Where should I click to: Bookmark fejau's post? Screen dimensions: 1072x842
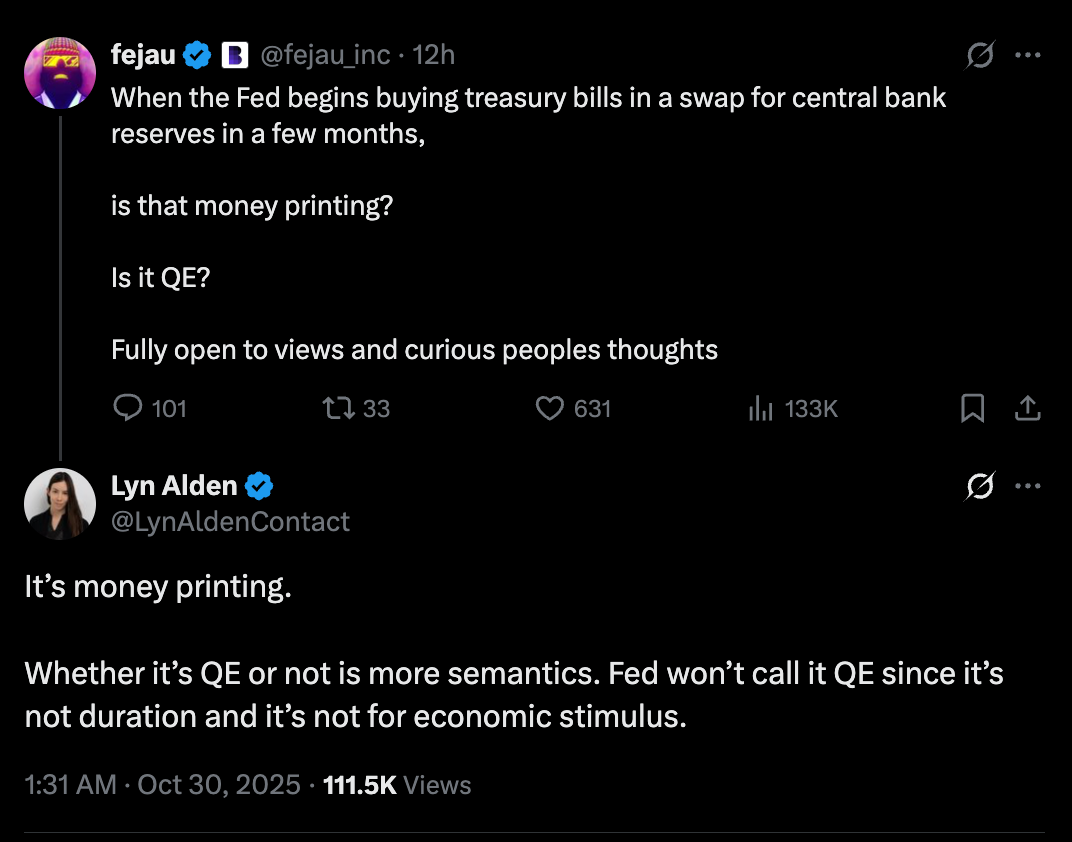tap(972, 408)
